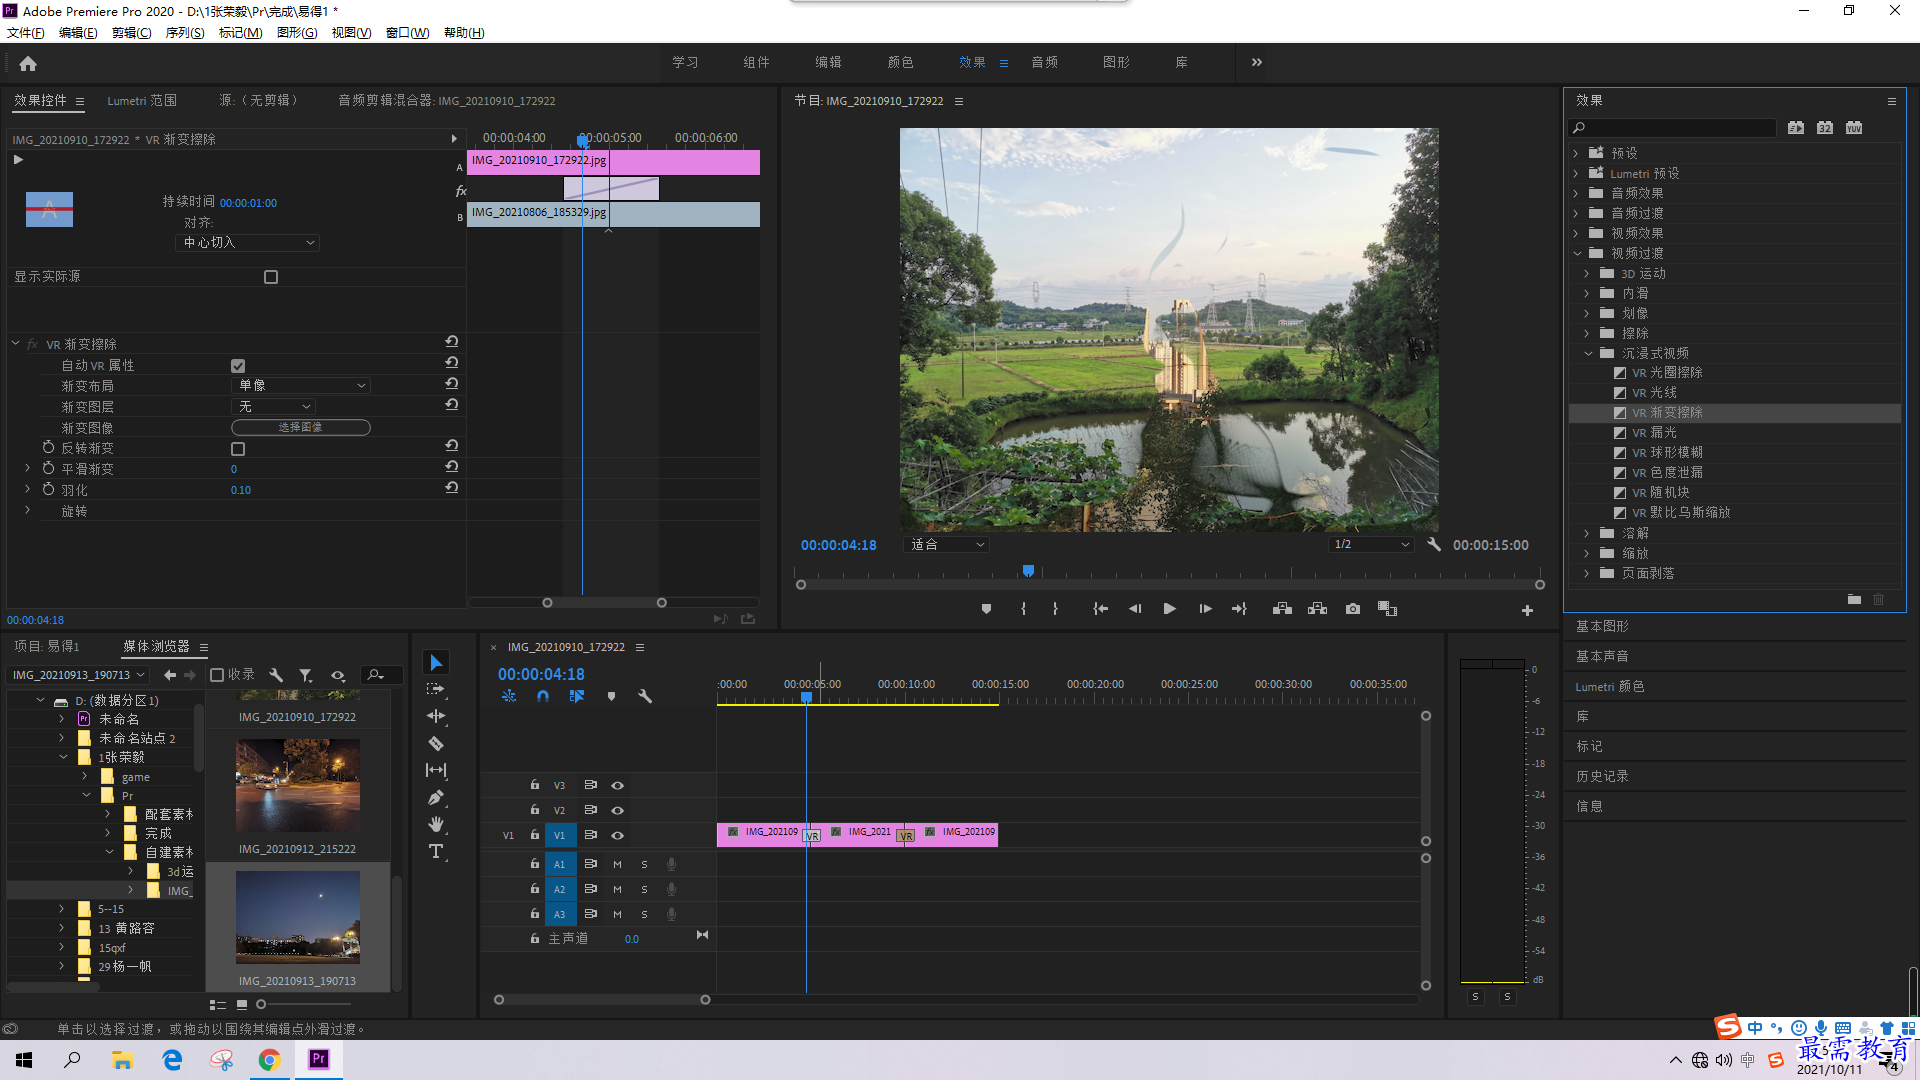Image resolution: width=1920 pixels, height=1080 pixels.
Task: Open timeline display settings wrench
Action: pyautogui.click(x=645, y=696)
